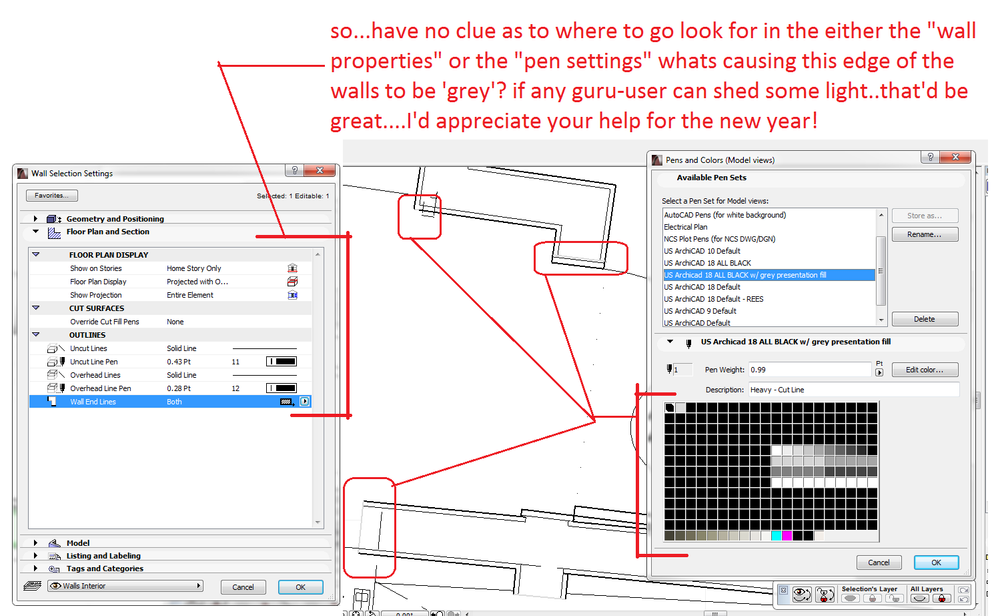This screenshot has height=616, width=998.
Task: Cancel the Wall Selection Settings dialog
Action: pyautogui.click(x=243, y=587)
